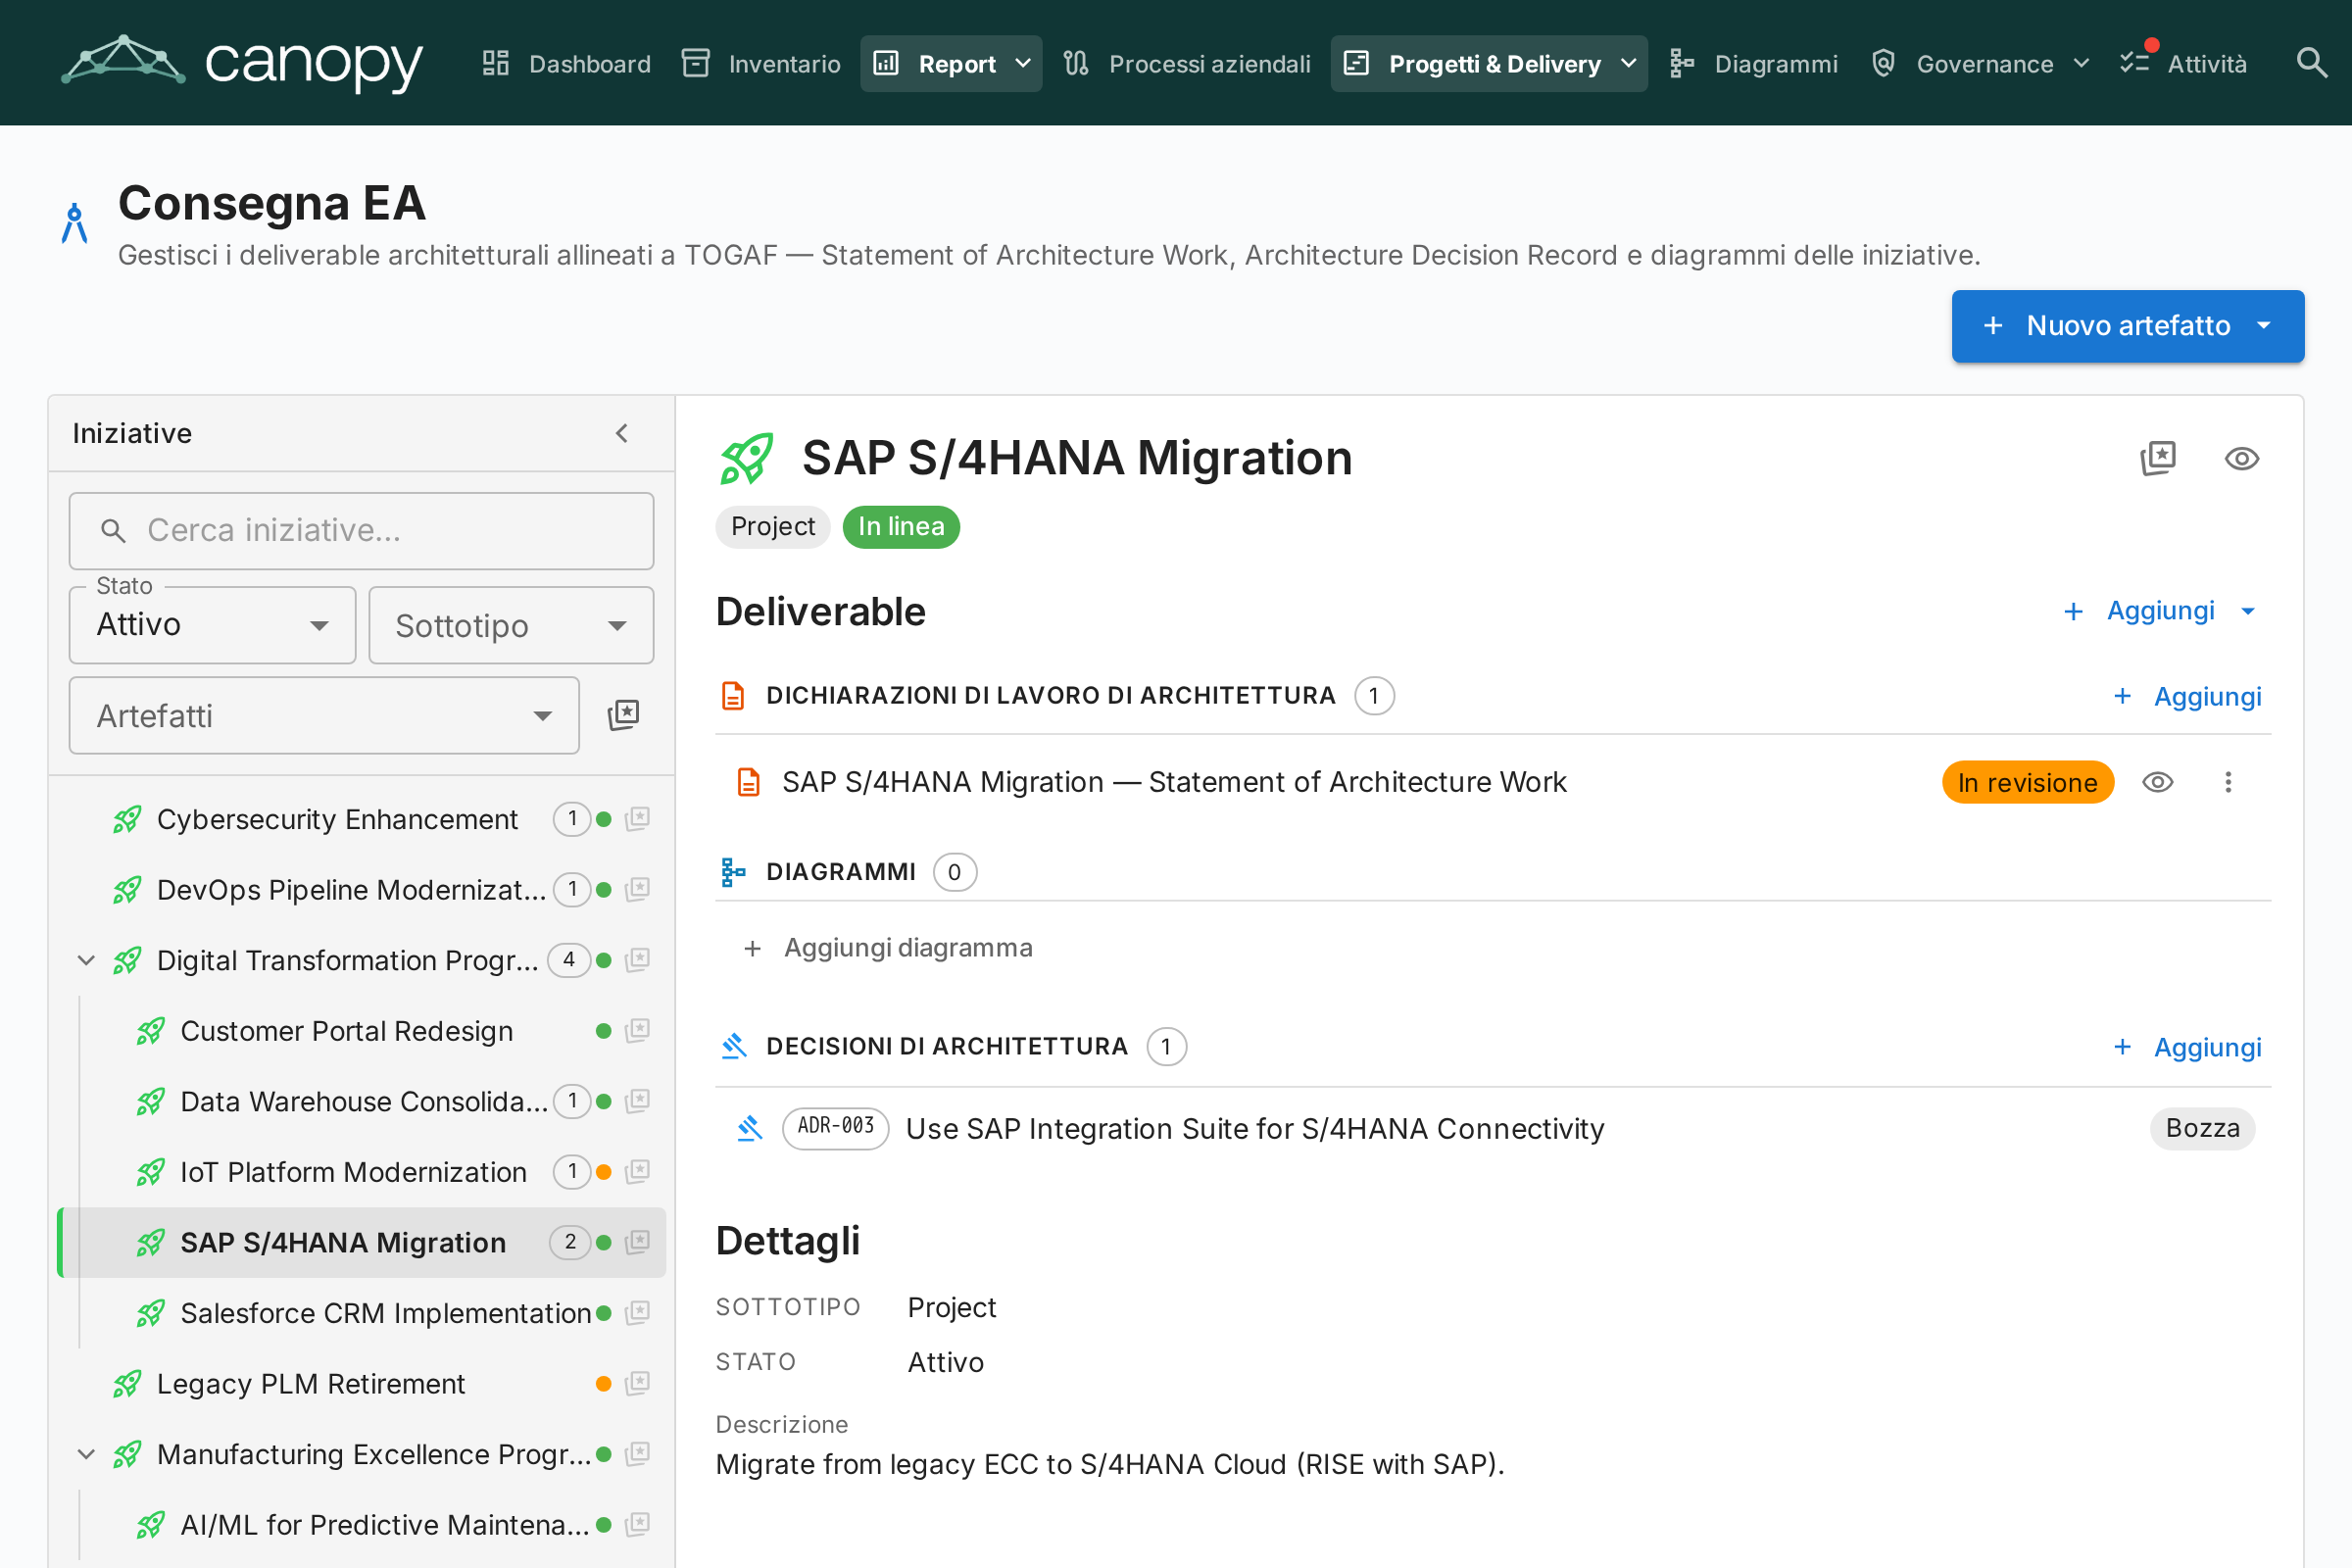
Task: Click the Statement of Architecture Work document icon
Action: [x=748, y=782]
